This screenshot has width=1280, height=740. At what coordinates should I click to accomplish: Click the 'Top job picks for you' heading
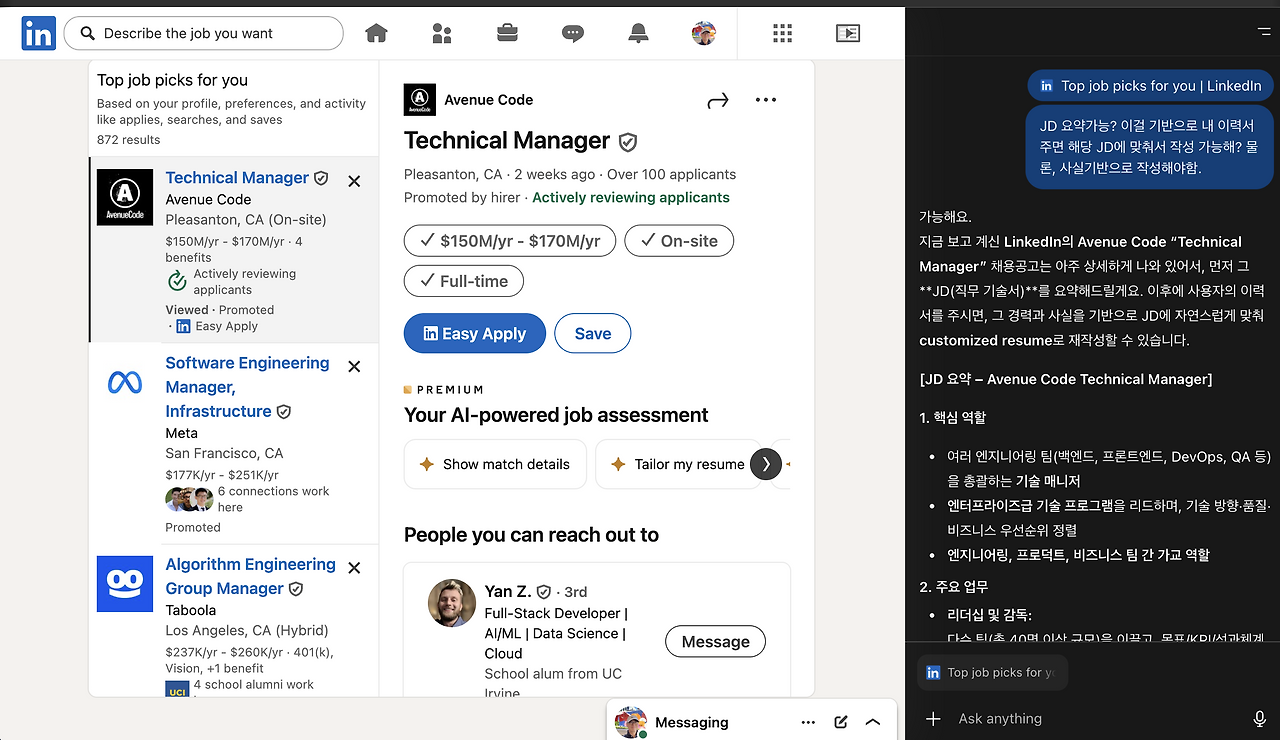172,80
